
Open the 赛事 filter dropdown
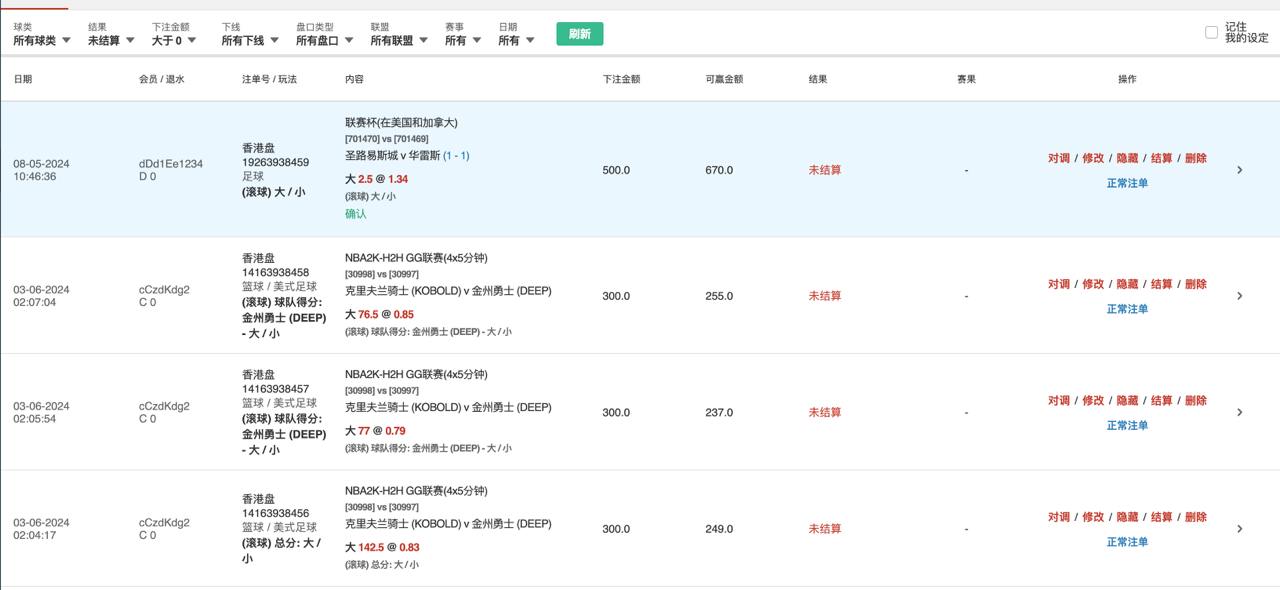coord(463,41)
